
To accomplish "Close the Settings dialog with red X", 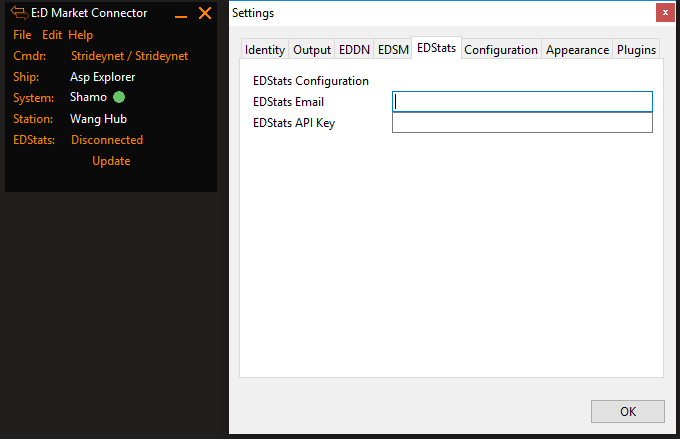I will point(665,13).
